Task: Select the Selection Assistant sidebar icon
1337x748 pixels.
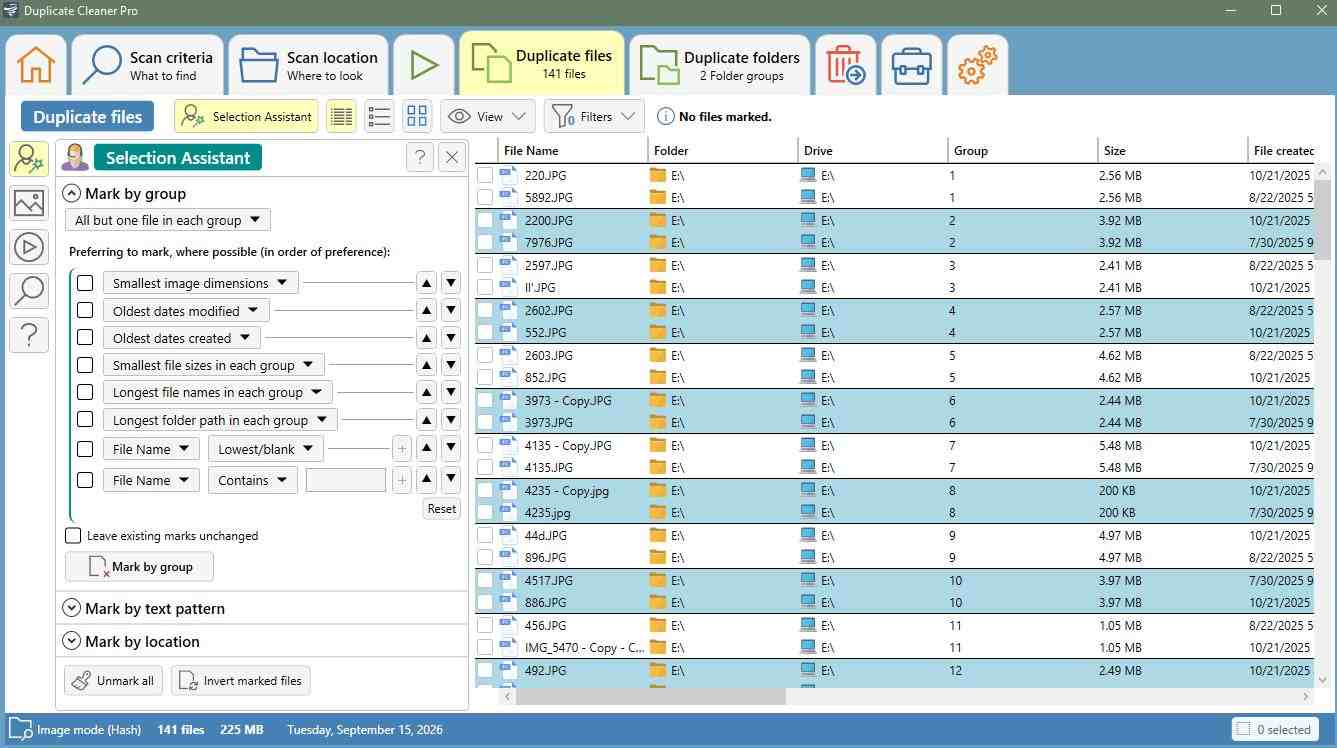Action: pyautogui.click(x=29, y=160)
